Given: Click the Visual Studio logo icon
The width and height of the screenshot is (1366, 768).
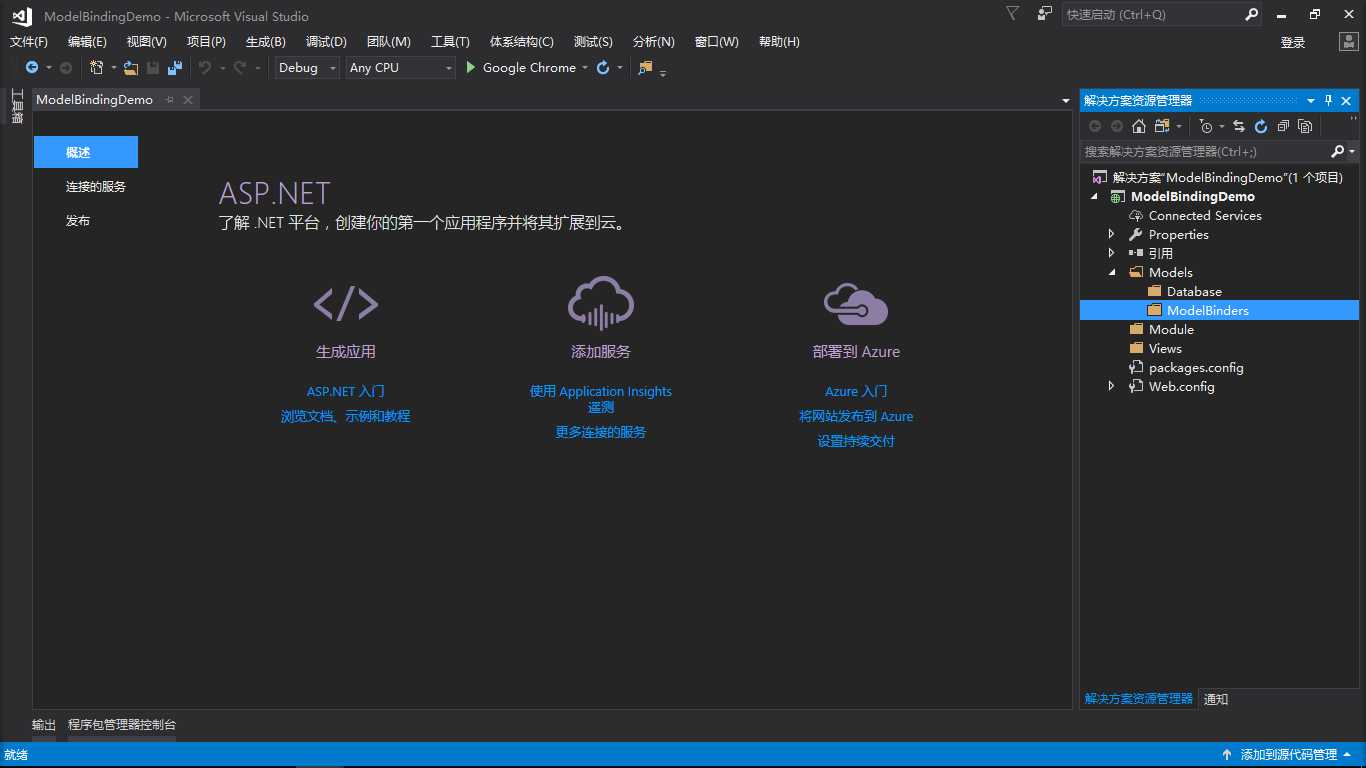Looking at the screenshot, I should coord(22,15).
